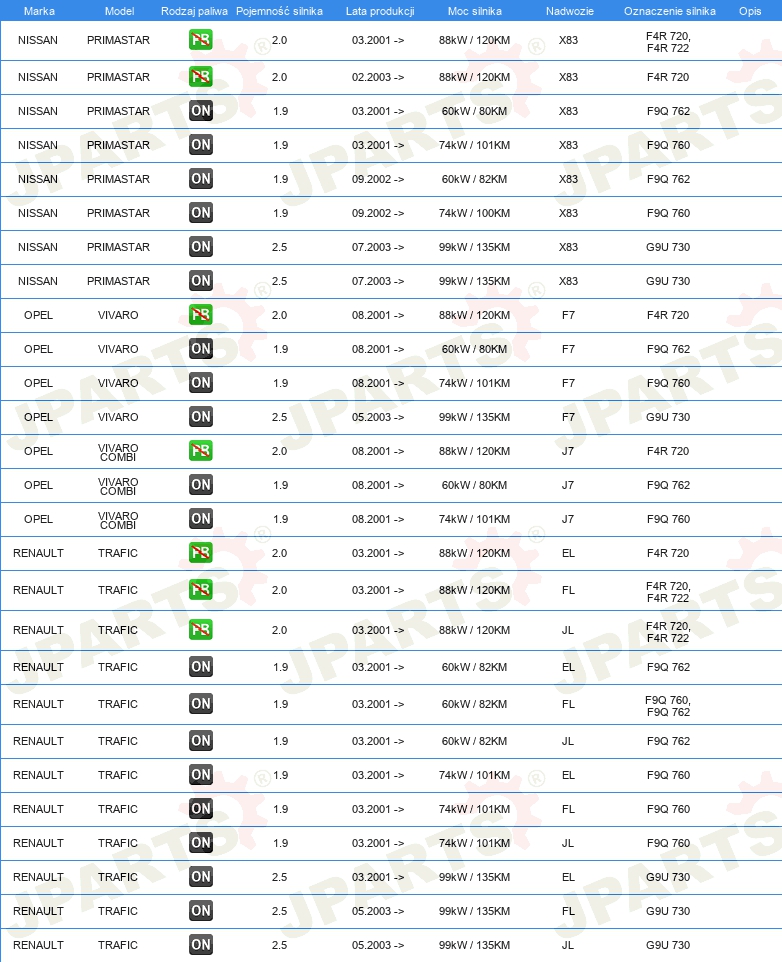The height and width of the screenshot is (962, 782).
Task: Click engine code "F4R 720, F4R 722" in Trafic JL row
Action: tap(668, 632)
